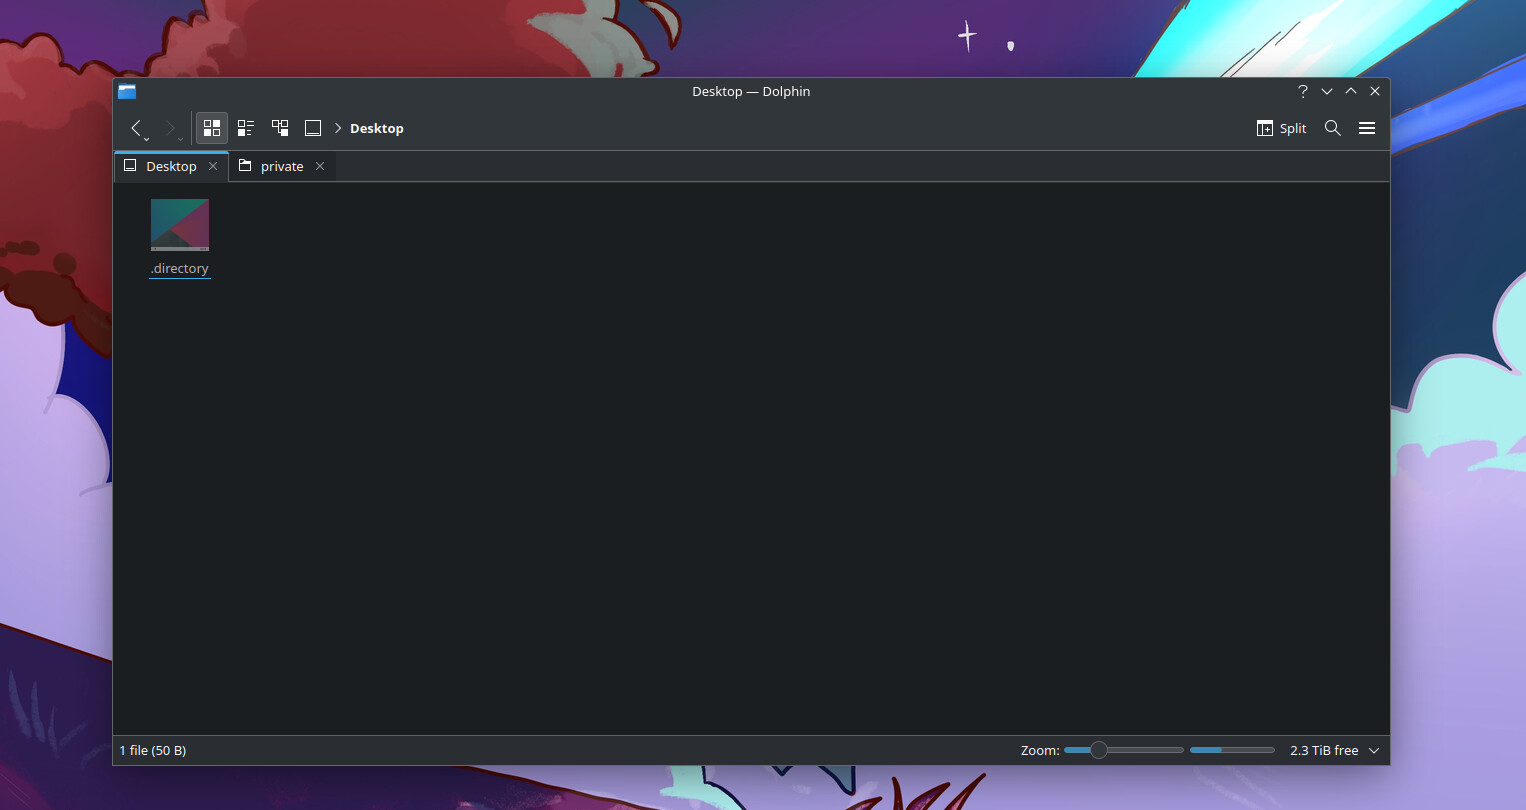Switch to Details tree view mode
This screenshot has height=810, width=1526.
[280, 128]
